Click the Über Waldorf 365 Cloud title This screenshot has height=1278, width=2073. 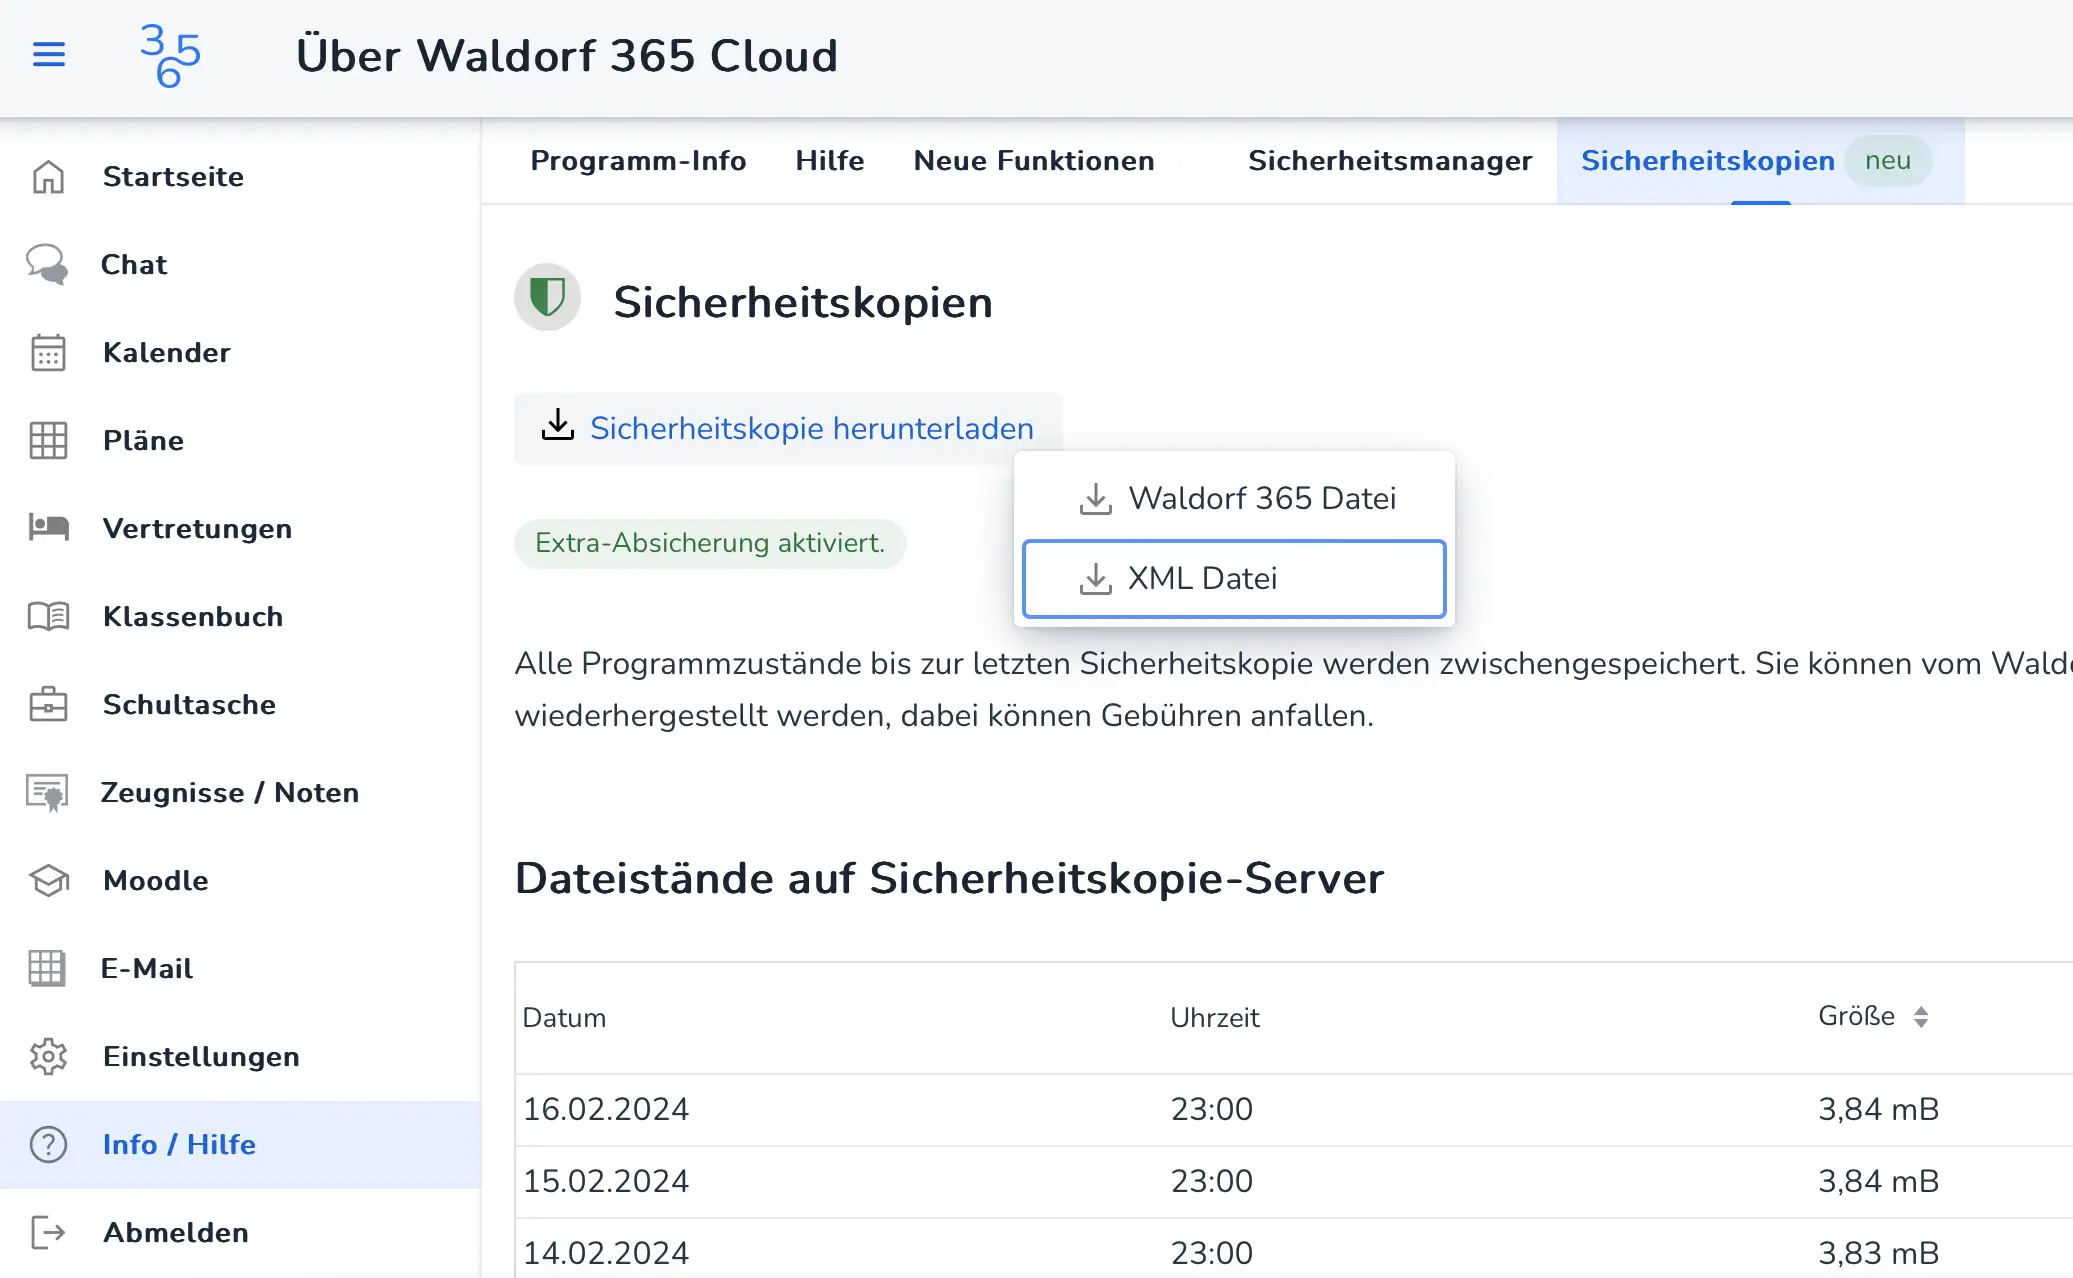[x=567, y=55]
